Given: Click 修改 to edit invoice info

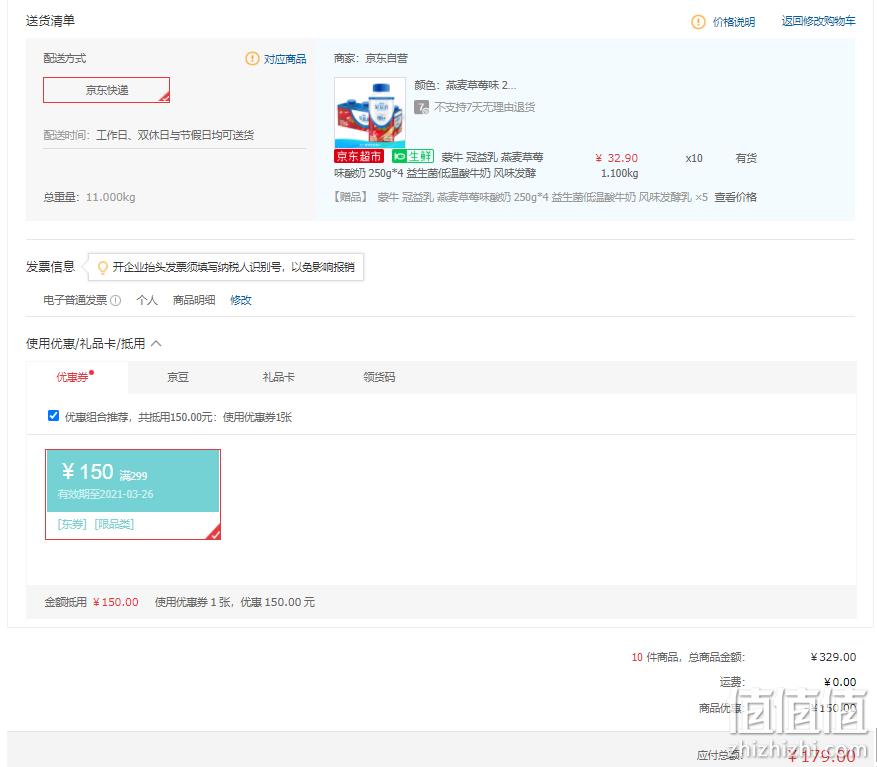Looking at the screenshot, I should coord(241,300).
